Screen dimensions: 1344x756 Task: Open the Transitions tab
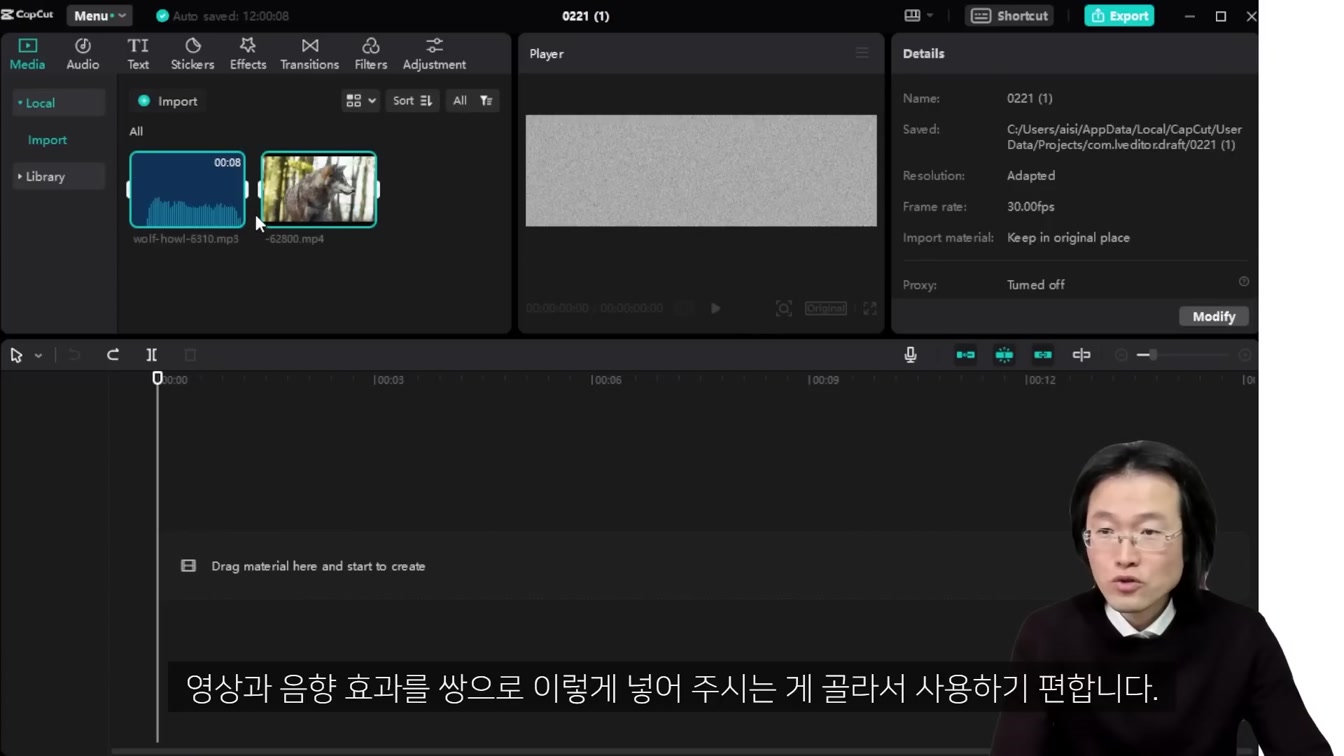[310, 54]
